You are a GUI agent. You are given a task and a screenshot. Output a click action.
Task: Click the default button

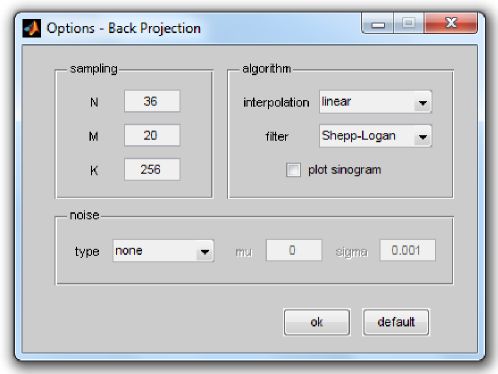pyautogui.click(x=396, y=322)
